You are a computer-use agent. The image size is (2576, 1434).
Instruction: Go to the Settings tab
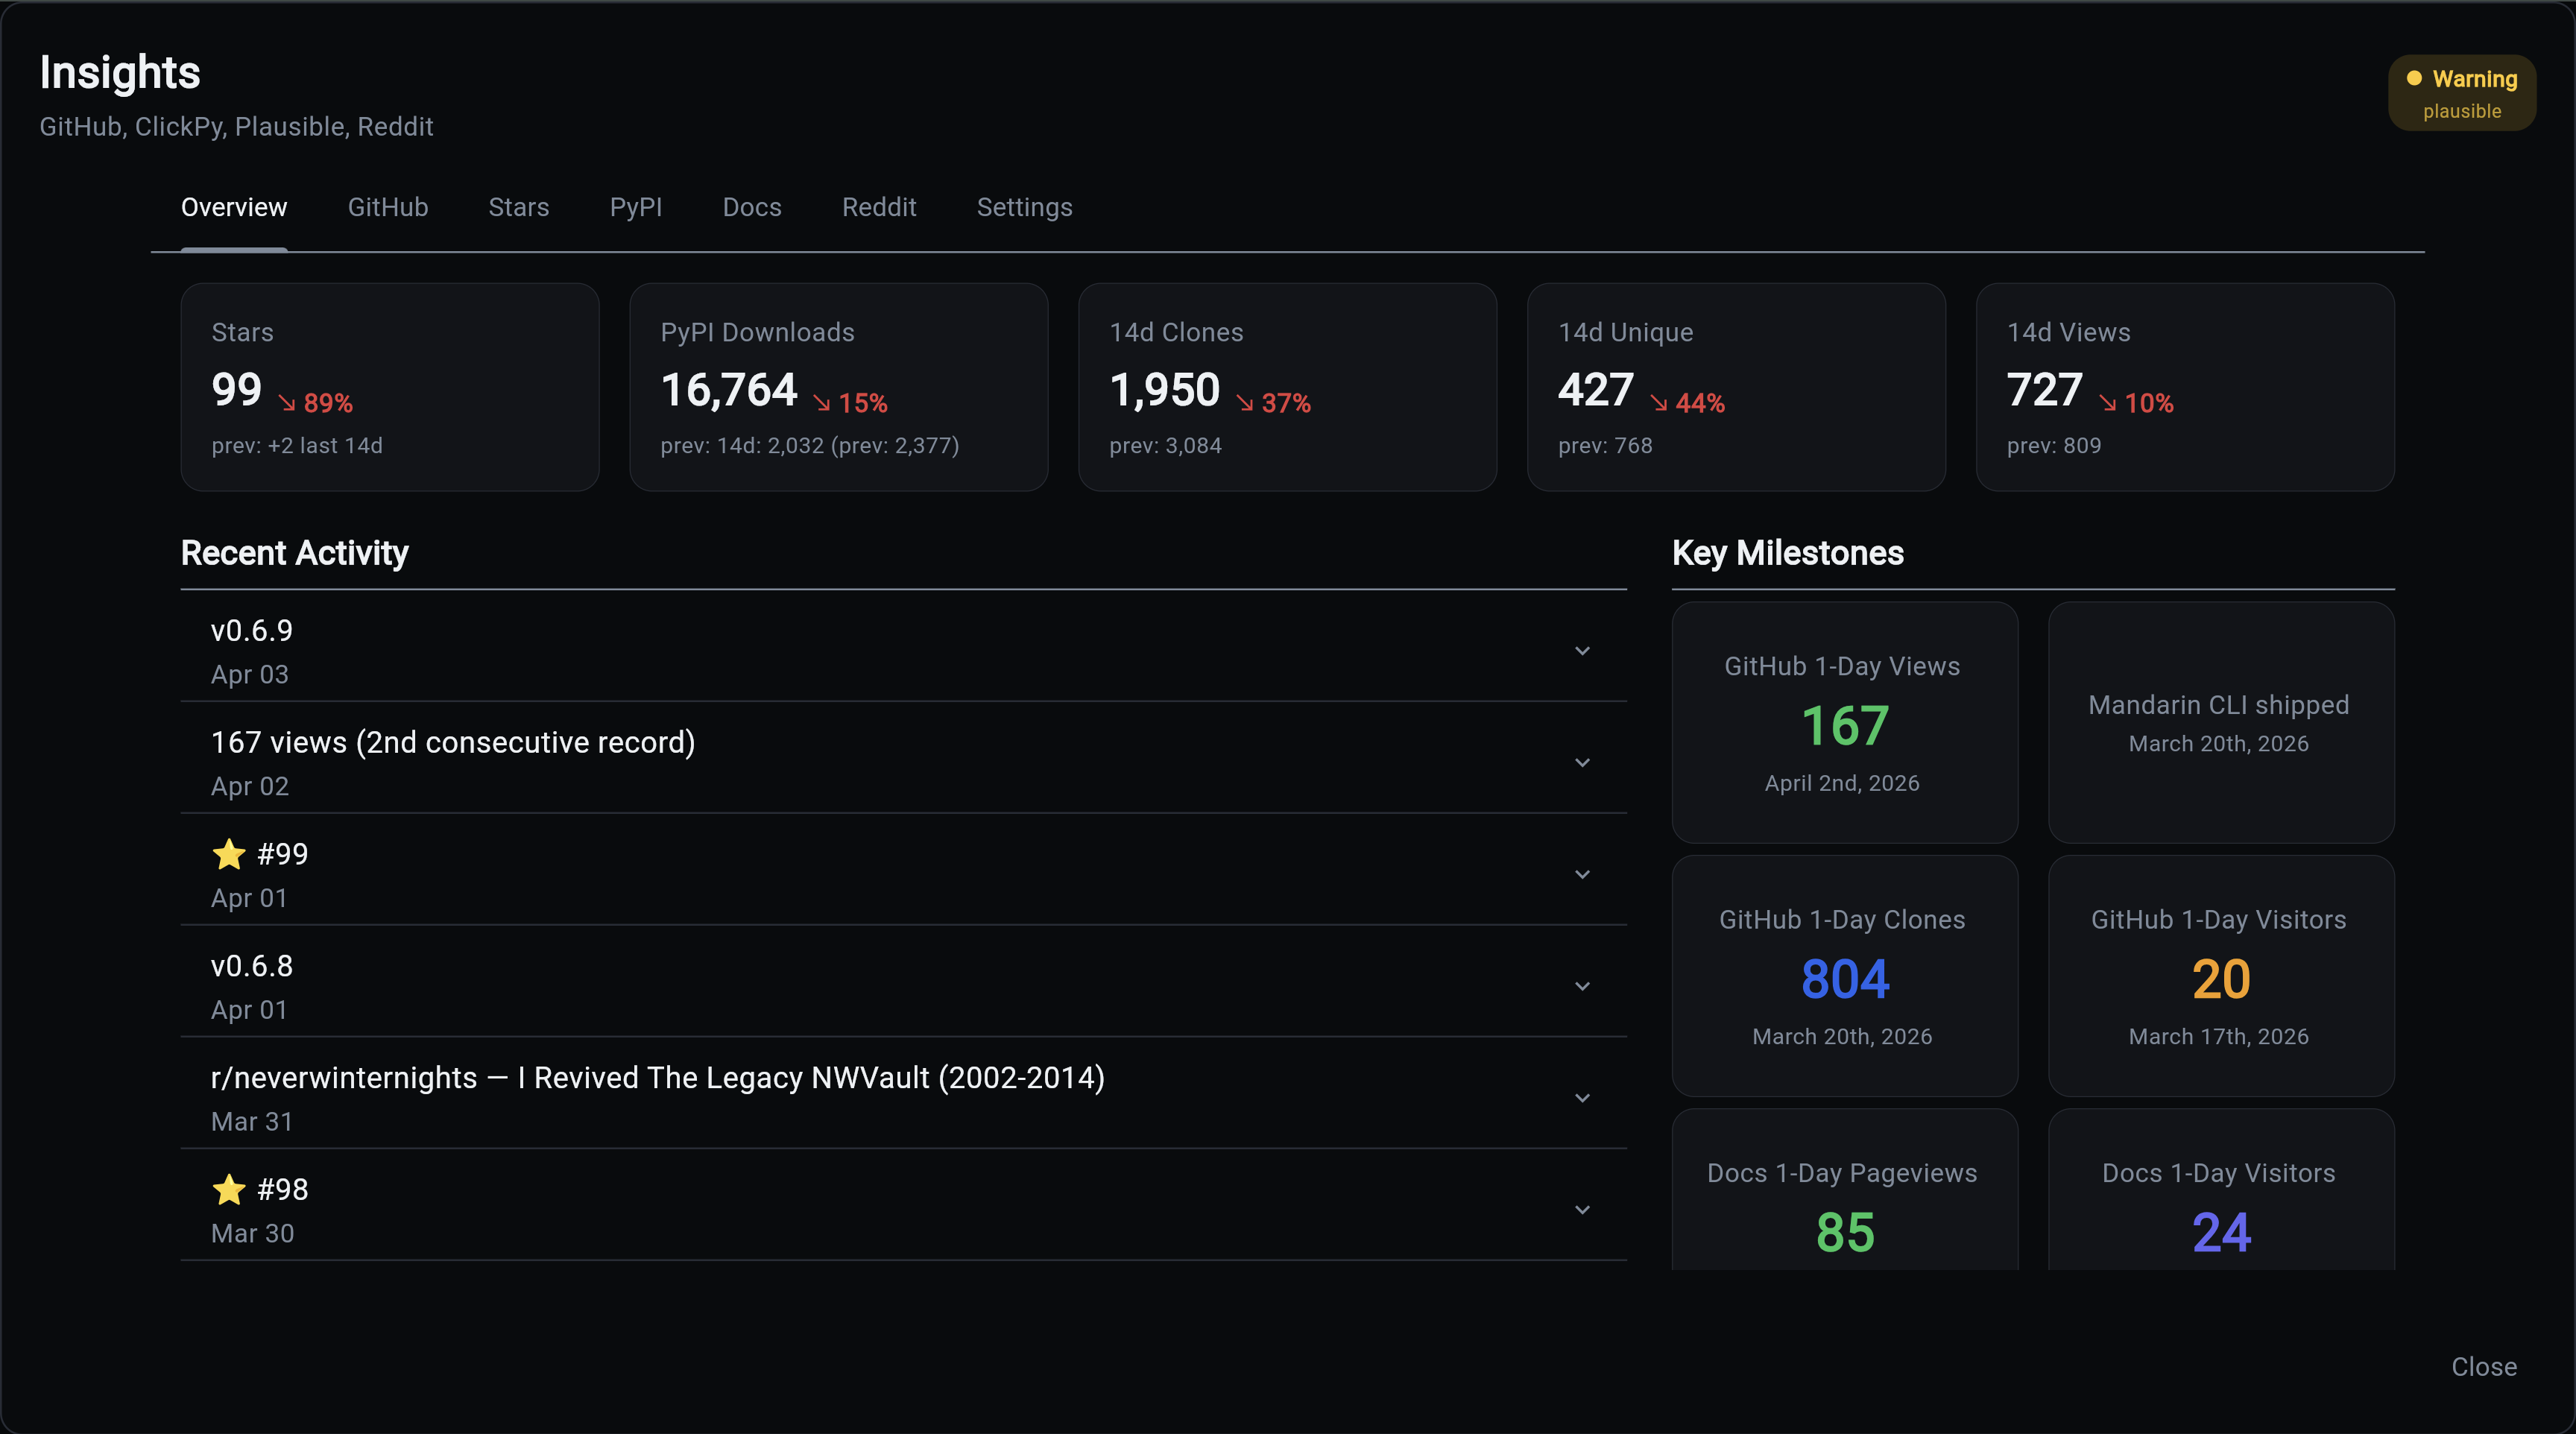(1024, 207)
